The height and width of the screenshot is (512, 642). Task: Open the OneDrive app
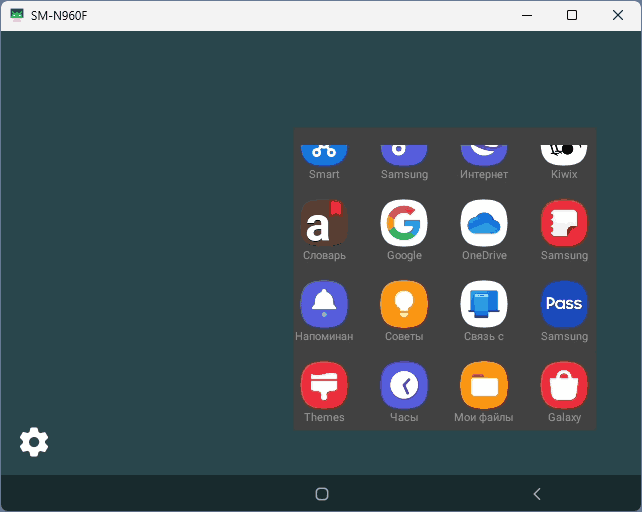click(484, 223)
